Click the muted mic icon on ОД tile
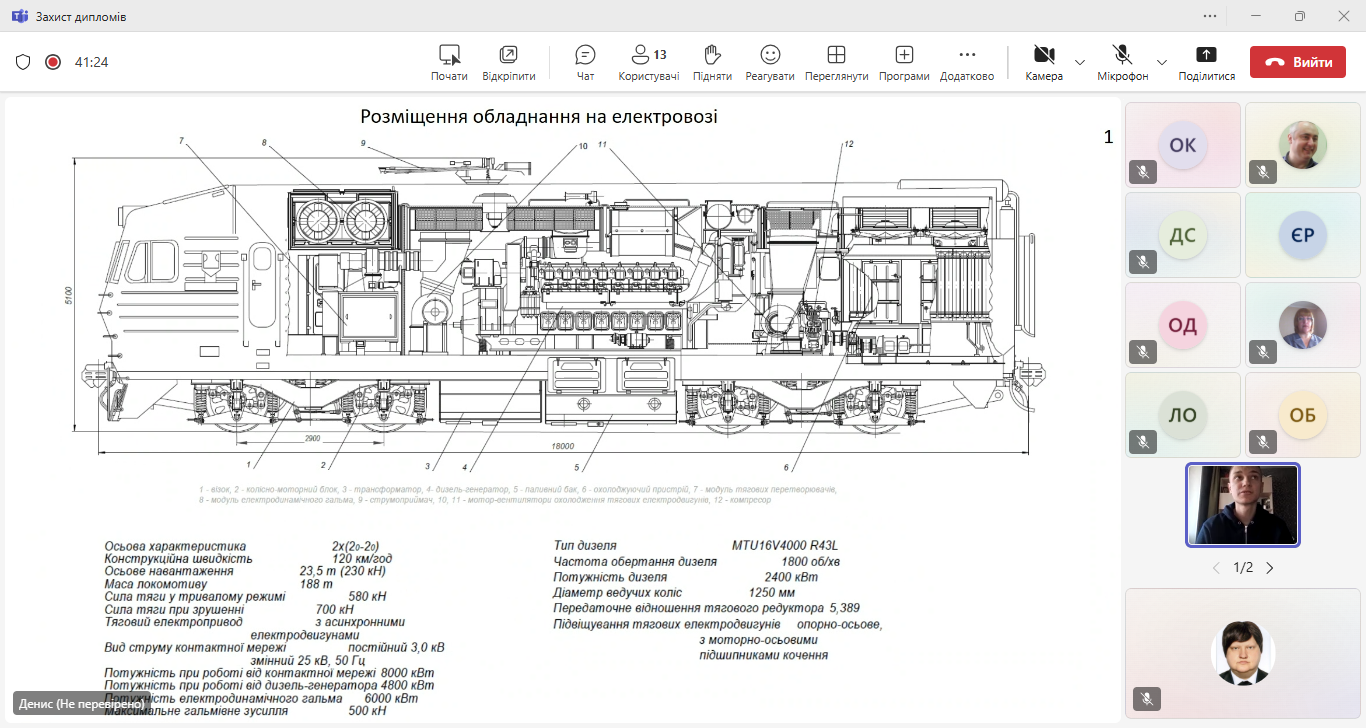The image size is (1366, 728). click(1144, 351)
